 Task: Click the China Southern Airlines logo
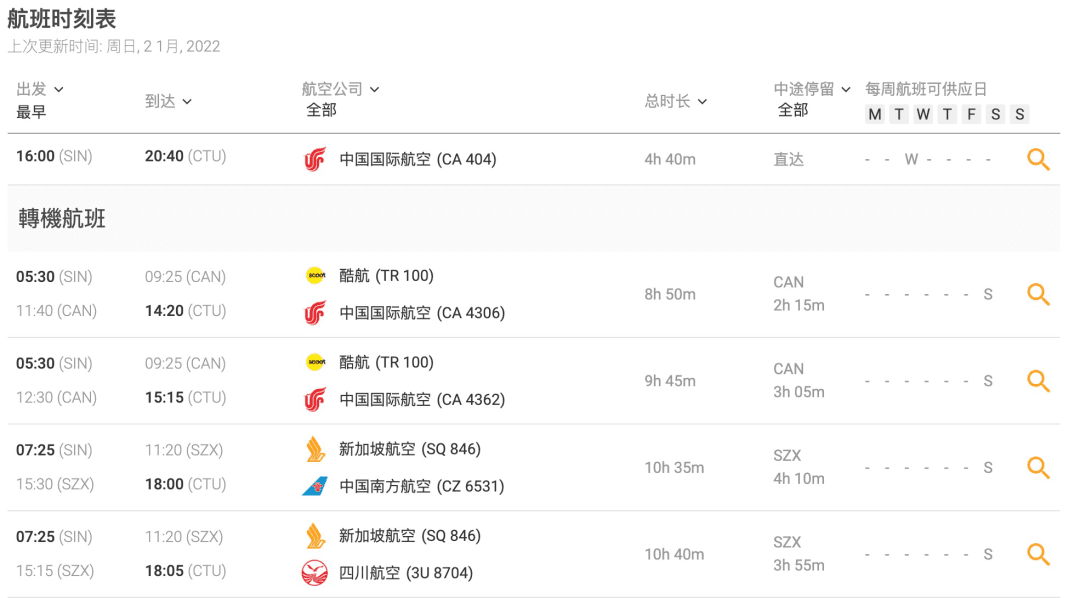(315, 486)
